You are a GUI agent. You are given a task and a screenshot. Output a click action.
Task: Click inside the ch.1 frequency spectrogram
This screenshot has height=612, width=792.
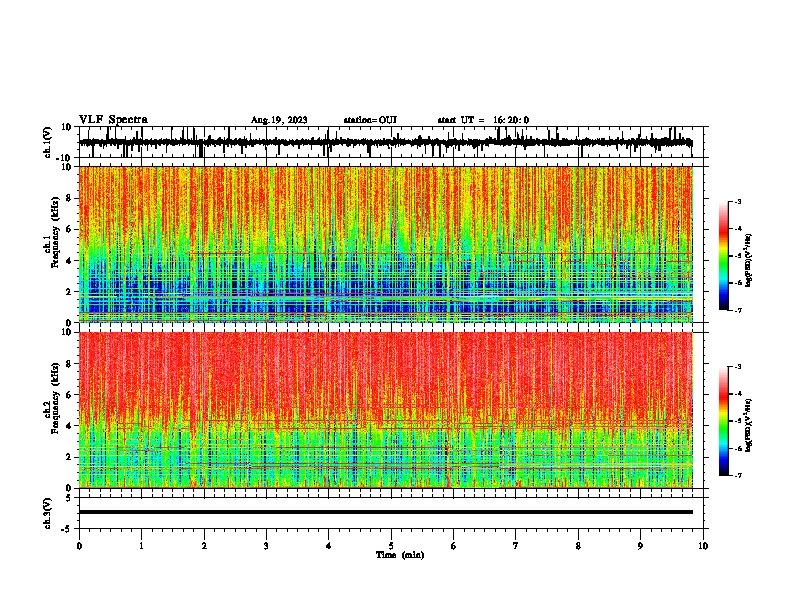point(385,244)
